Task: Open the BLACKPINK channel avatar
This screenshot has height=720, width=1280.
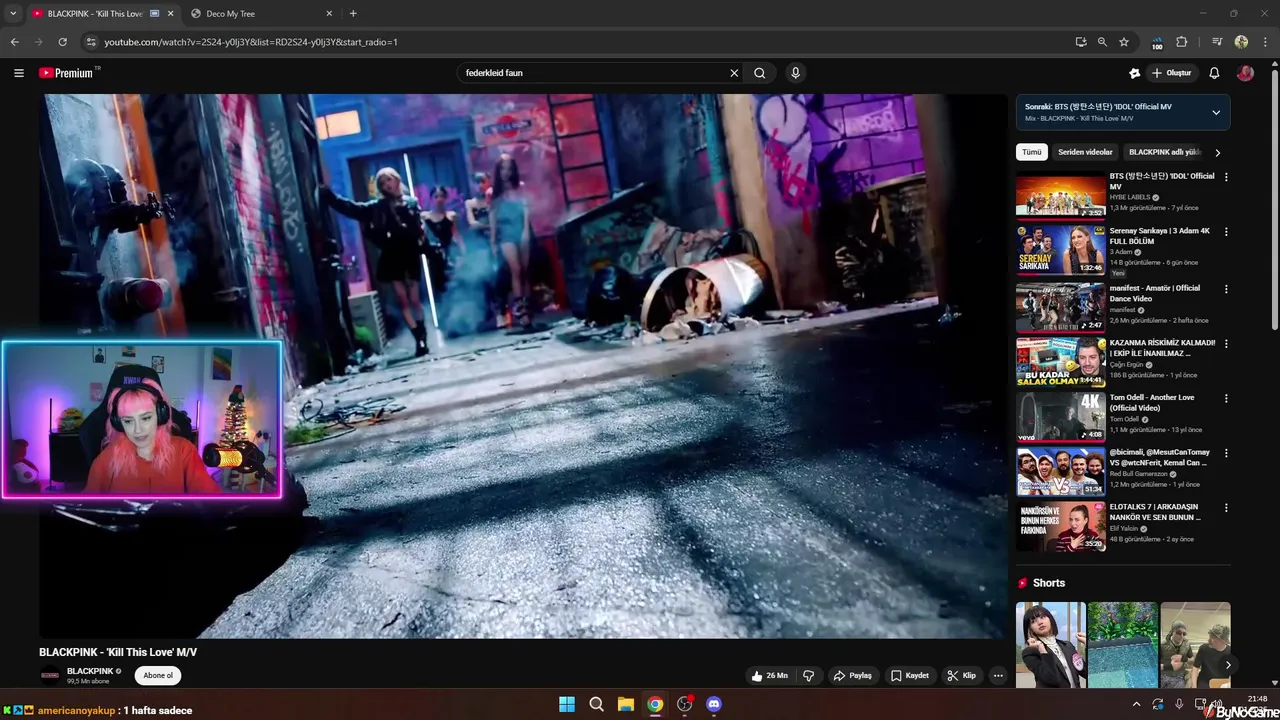Action: click(x=50, y=675)
